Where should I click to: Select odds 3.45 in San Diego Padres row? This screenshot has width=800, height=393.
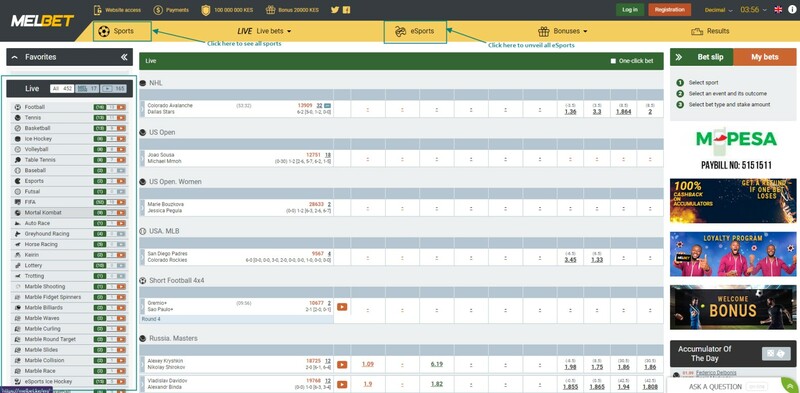tap(570, 260)
